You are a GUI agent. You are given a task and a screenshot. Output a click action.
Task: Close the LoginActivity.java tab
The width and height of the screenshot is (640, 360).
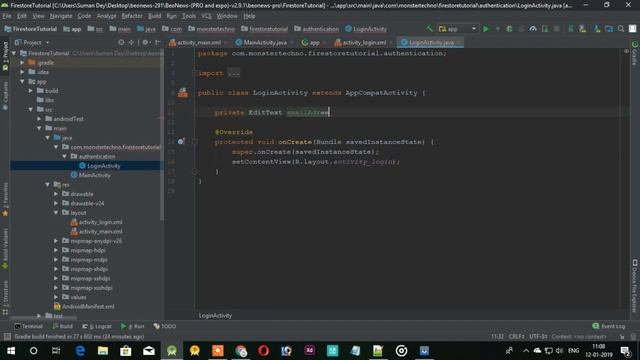click(x=459, y=42)
